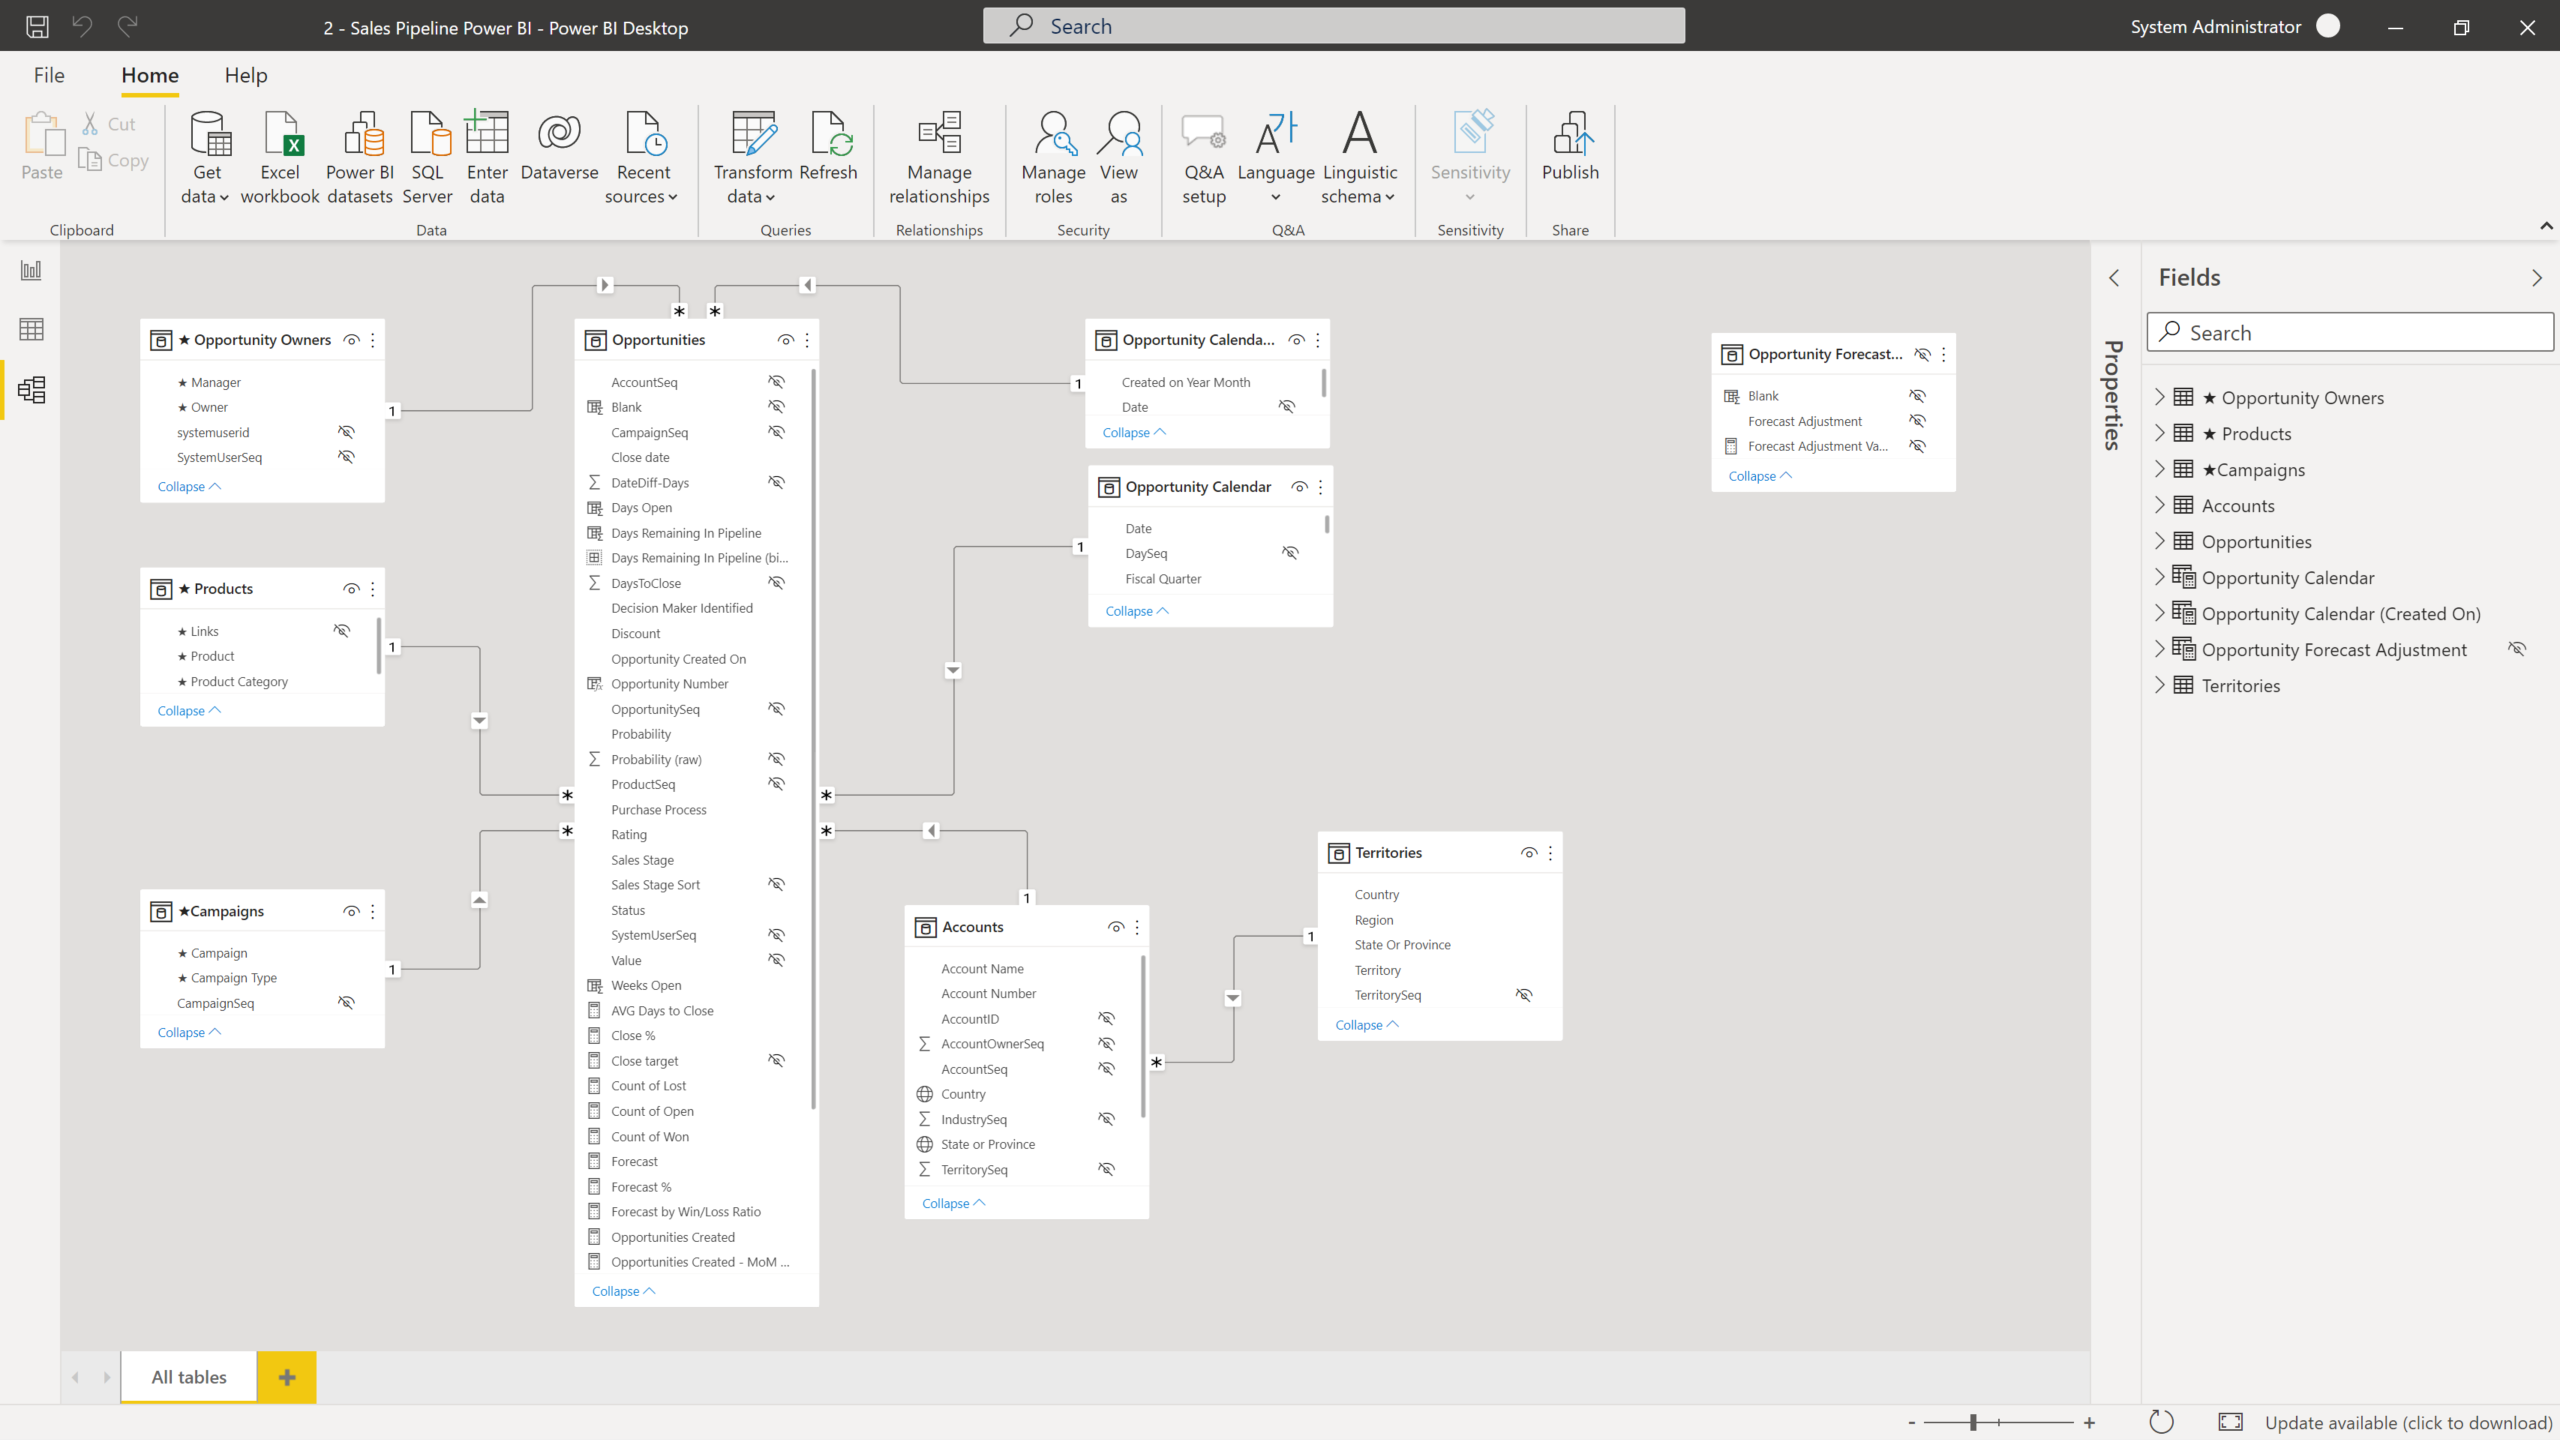Expand the Accounts table in Fields pane
Screen dimensions: 2560x1440
(2161, 505)
